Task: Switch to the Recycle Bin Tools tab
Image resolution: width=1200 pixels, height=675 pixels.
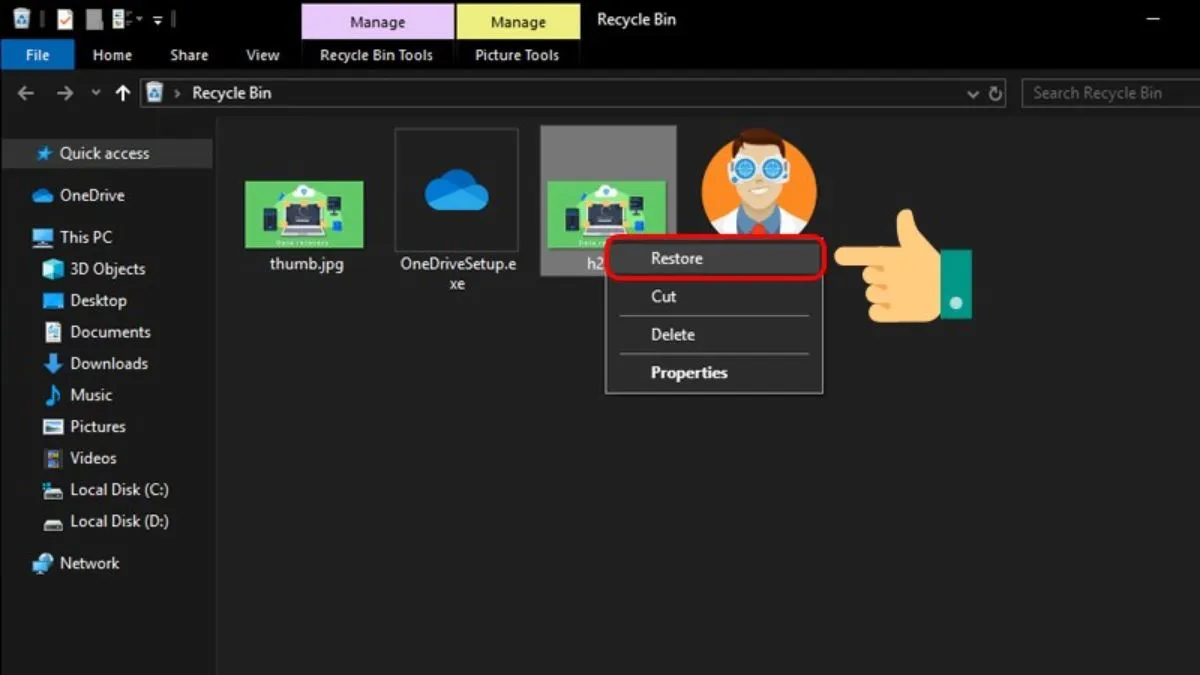Action: [377, 55]
